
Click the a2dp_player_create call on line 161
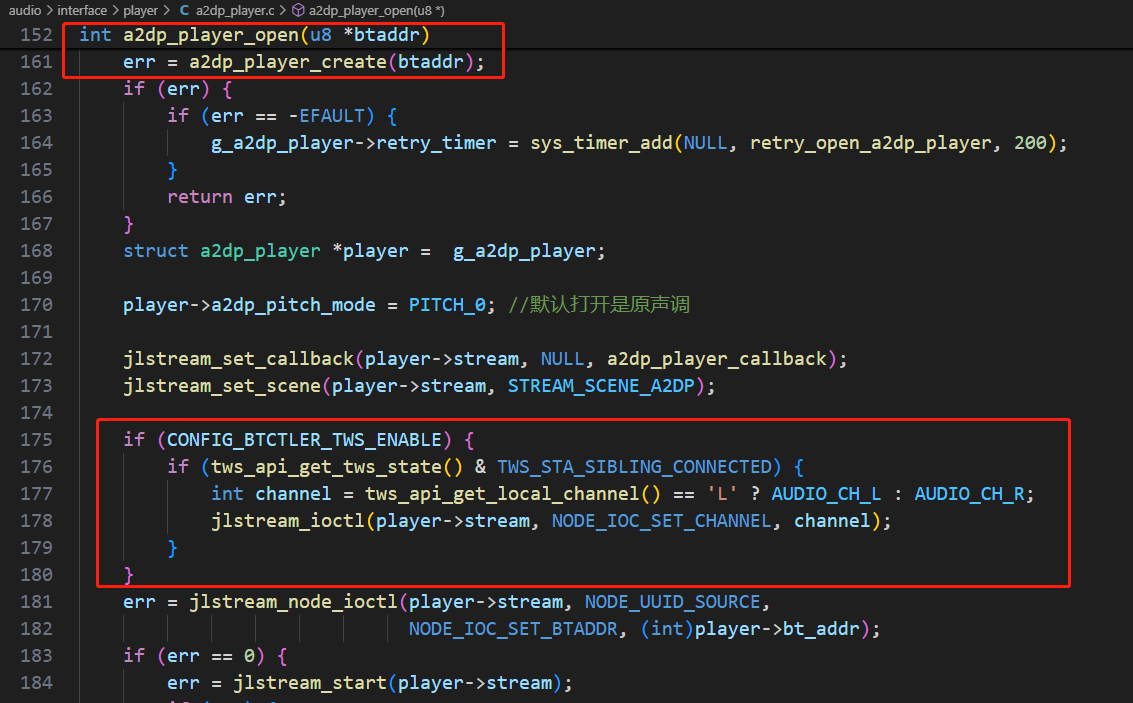point(288,62)
